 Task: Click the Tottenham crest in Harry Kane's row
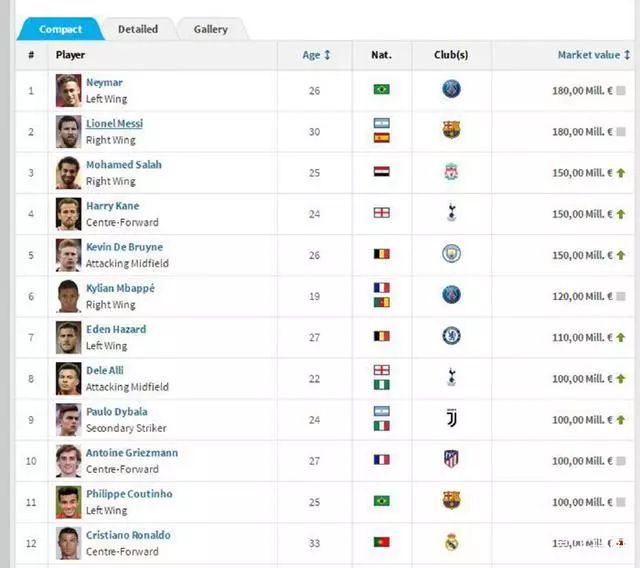[x=451, y=212]
